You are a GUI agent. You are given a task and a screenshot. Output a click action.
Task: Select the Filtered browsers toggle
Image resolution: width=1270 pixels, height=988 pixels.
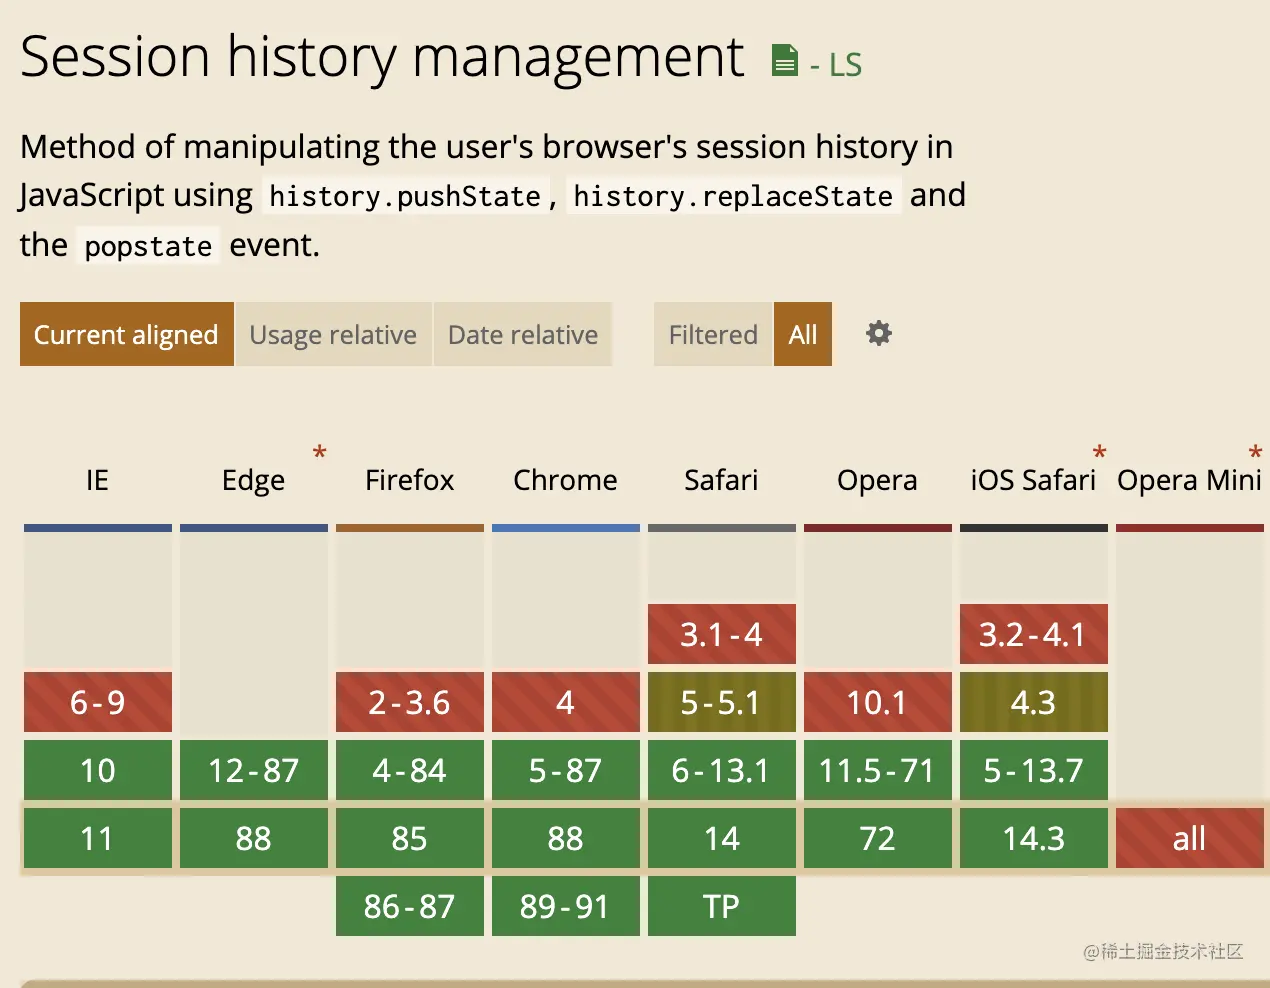click(x=713, y=334)
